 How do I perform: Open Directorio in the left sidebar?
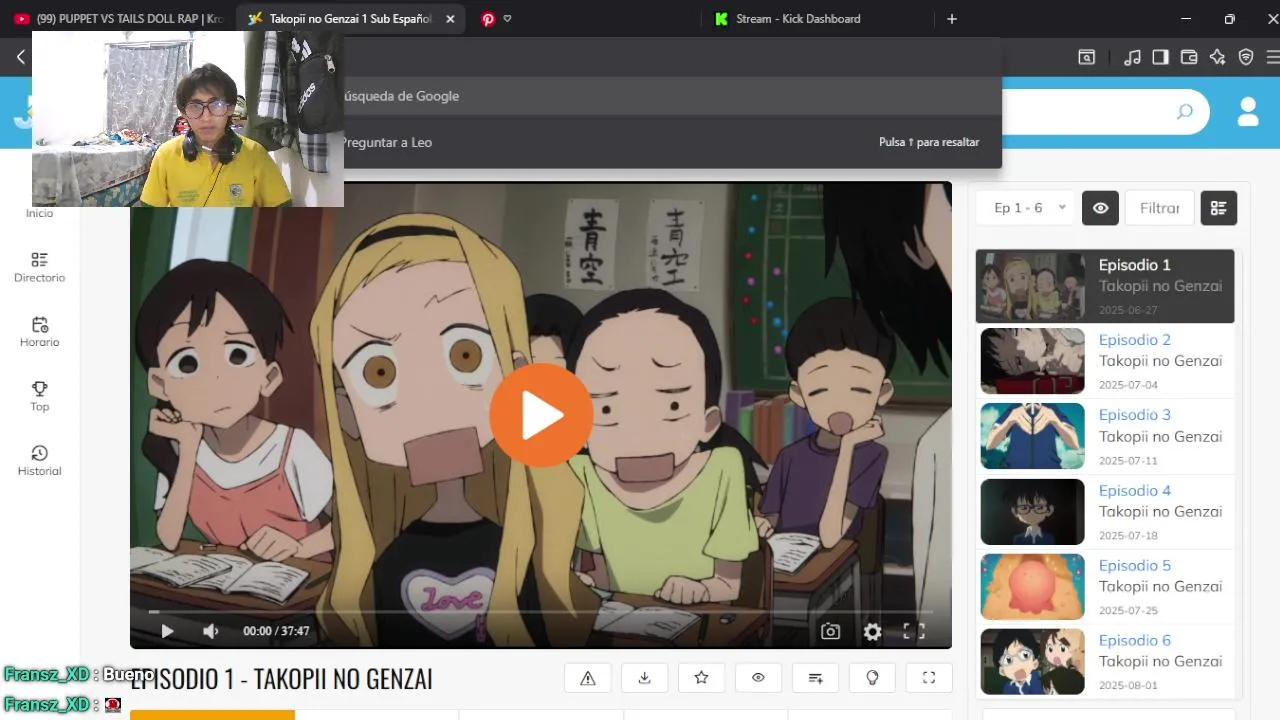coord(39,267)
